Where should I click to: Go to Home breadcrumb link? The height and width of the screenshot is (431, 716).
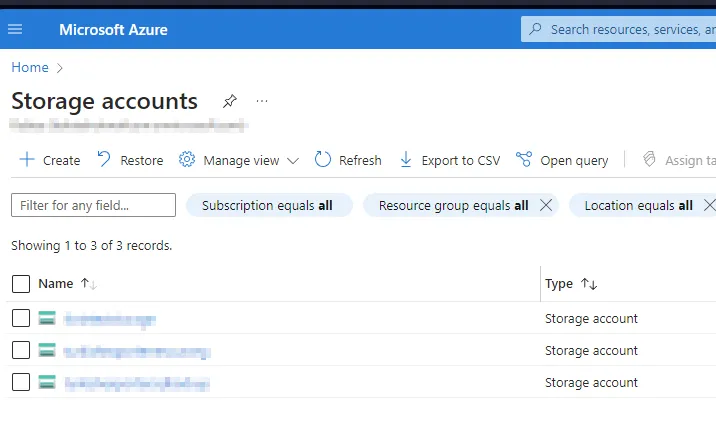29,67
